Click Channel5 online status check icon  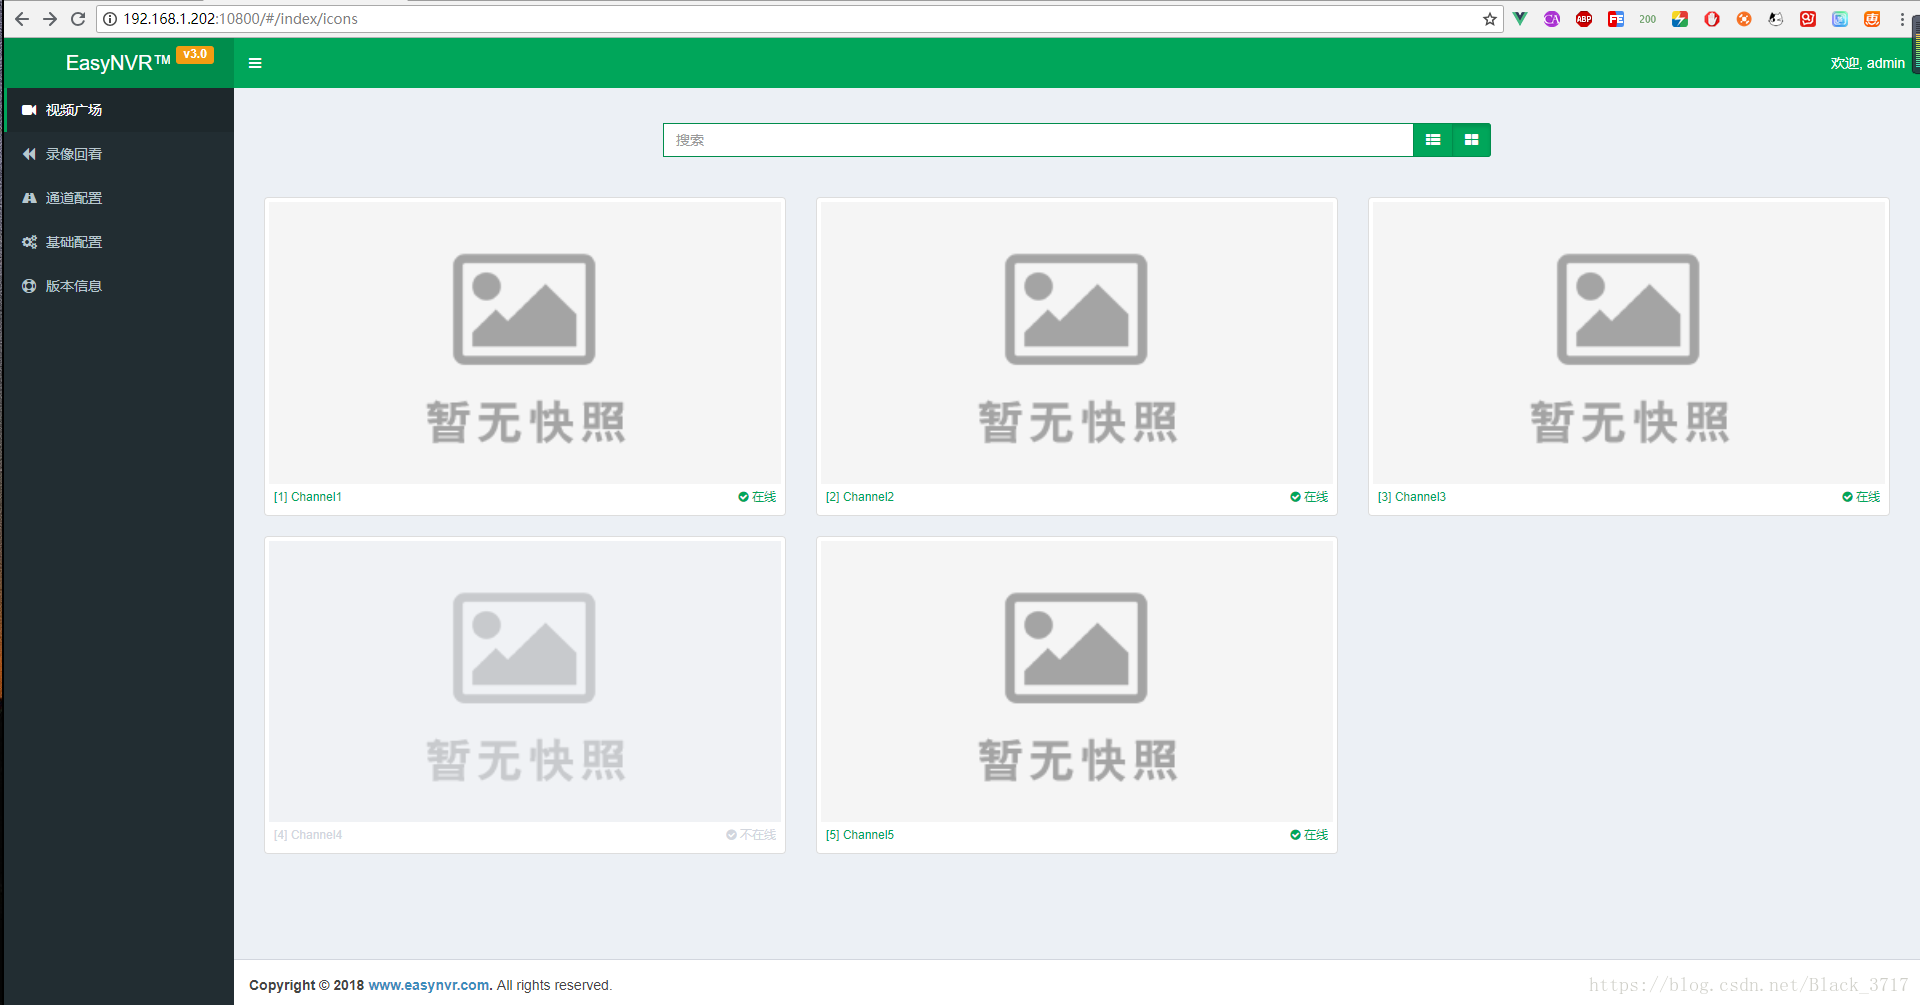click(1295, 835)
